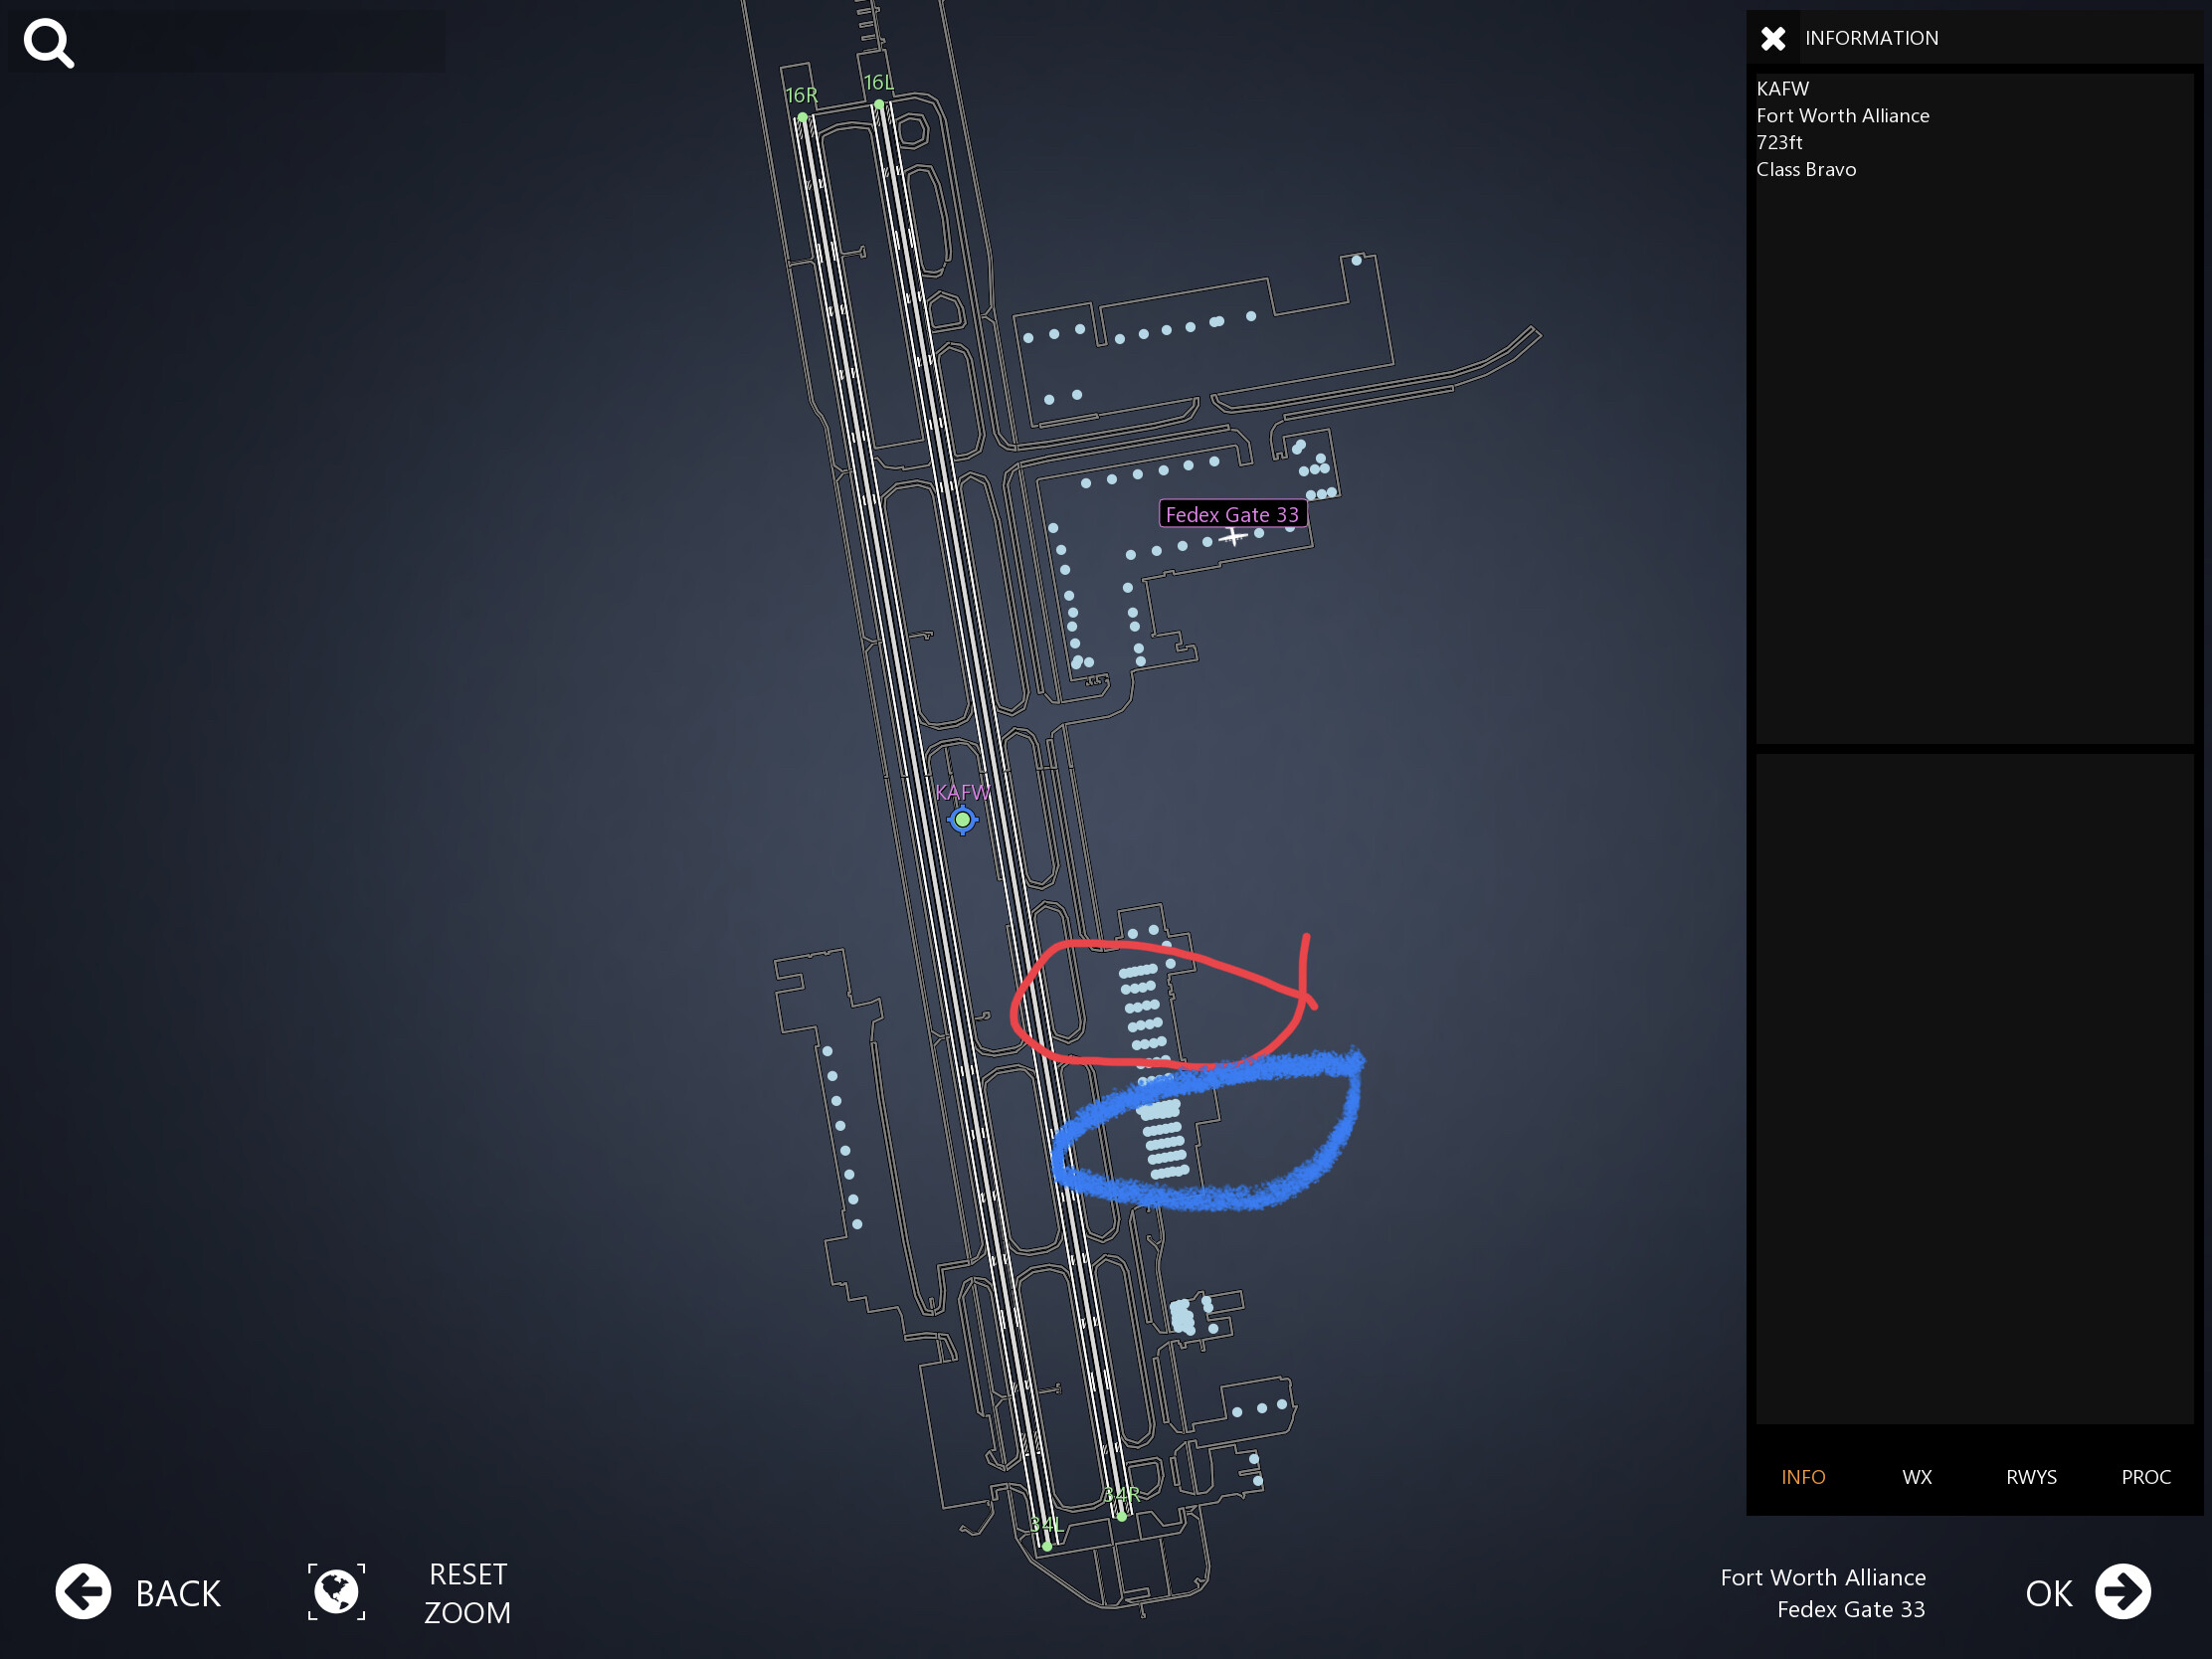Switch to the WX tab
The height and width of the screenshot is (1659, 2212).
[1916, 1477]
